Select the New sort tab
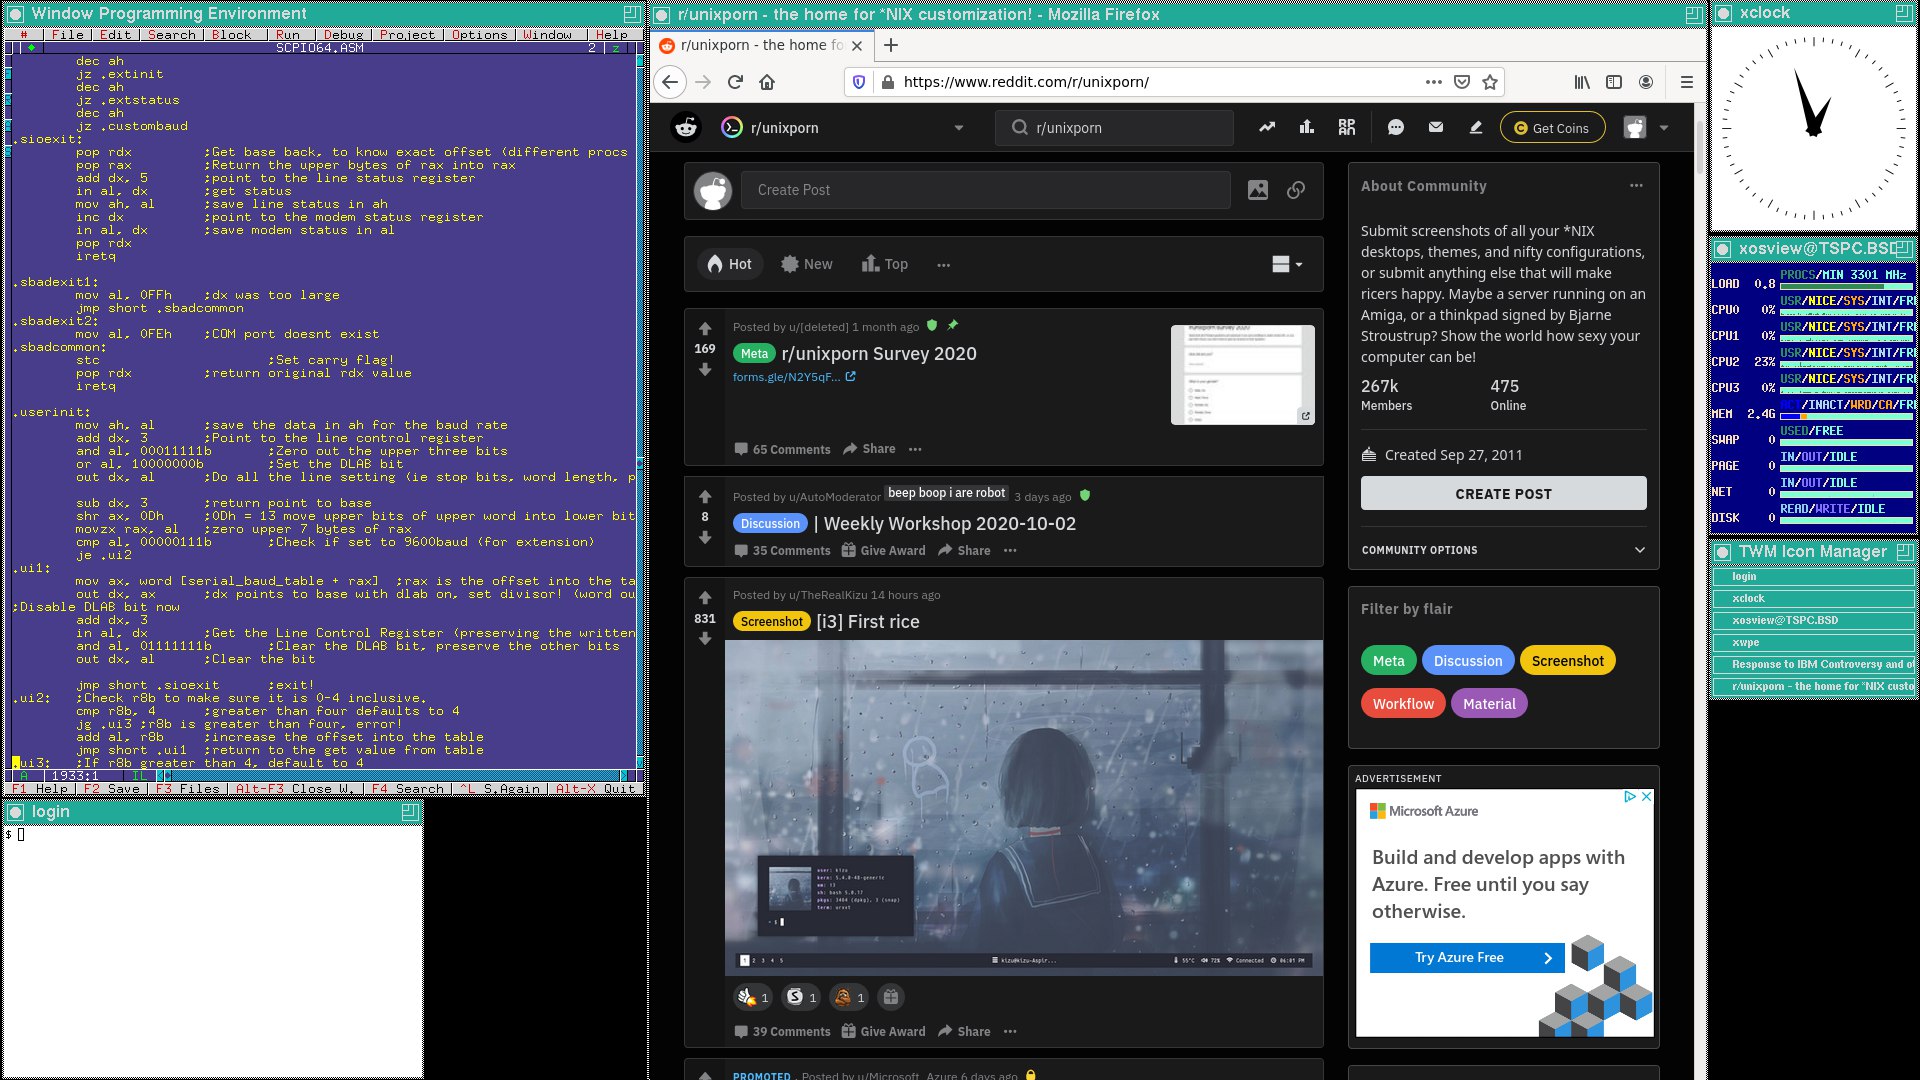 coord(806,264)
